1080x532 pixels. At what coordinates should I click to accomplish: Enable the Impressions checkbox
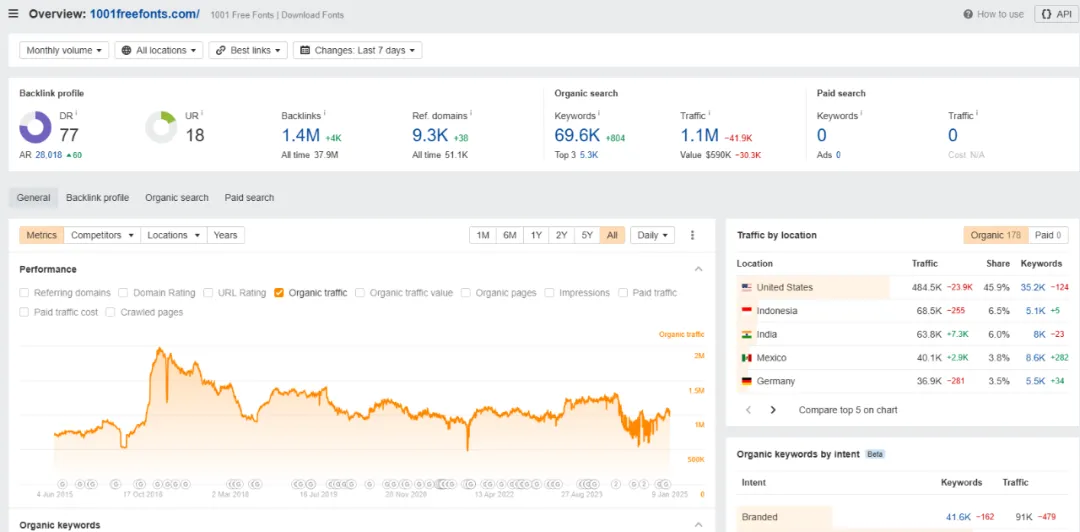point(549,293)
